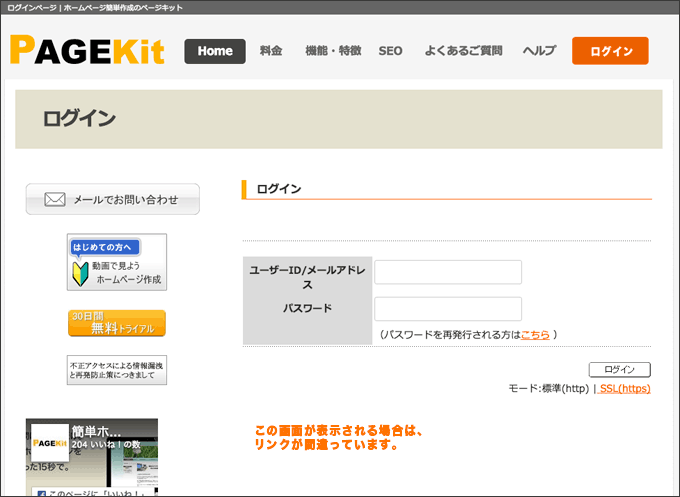This screenshot has width=680, height=497.
Task: Click the orange この画面が表示される場合は warning text
Action: [x=338, y=438]
